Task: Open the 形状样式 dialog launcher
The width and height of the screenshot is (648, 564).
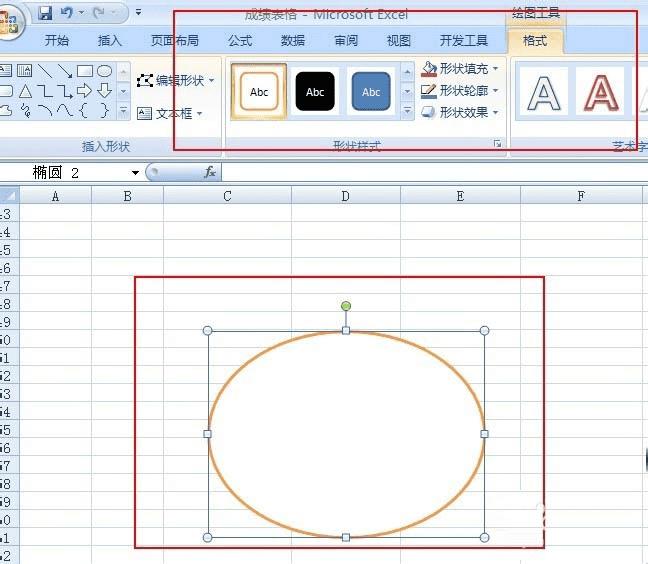Action: tap(498, 143)
